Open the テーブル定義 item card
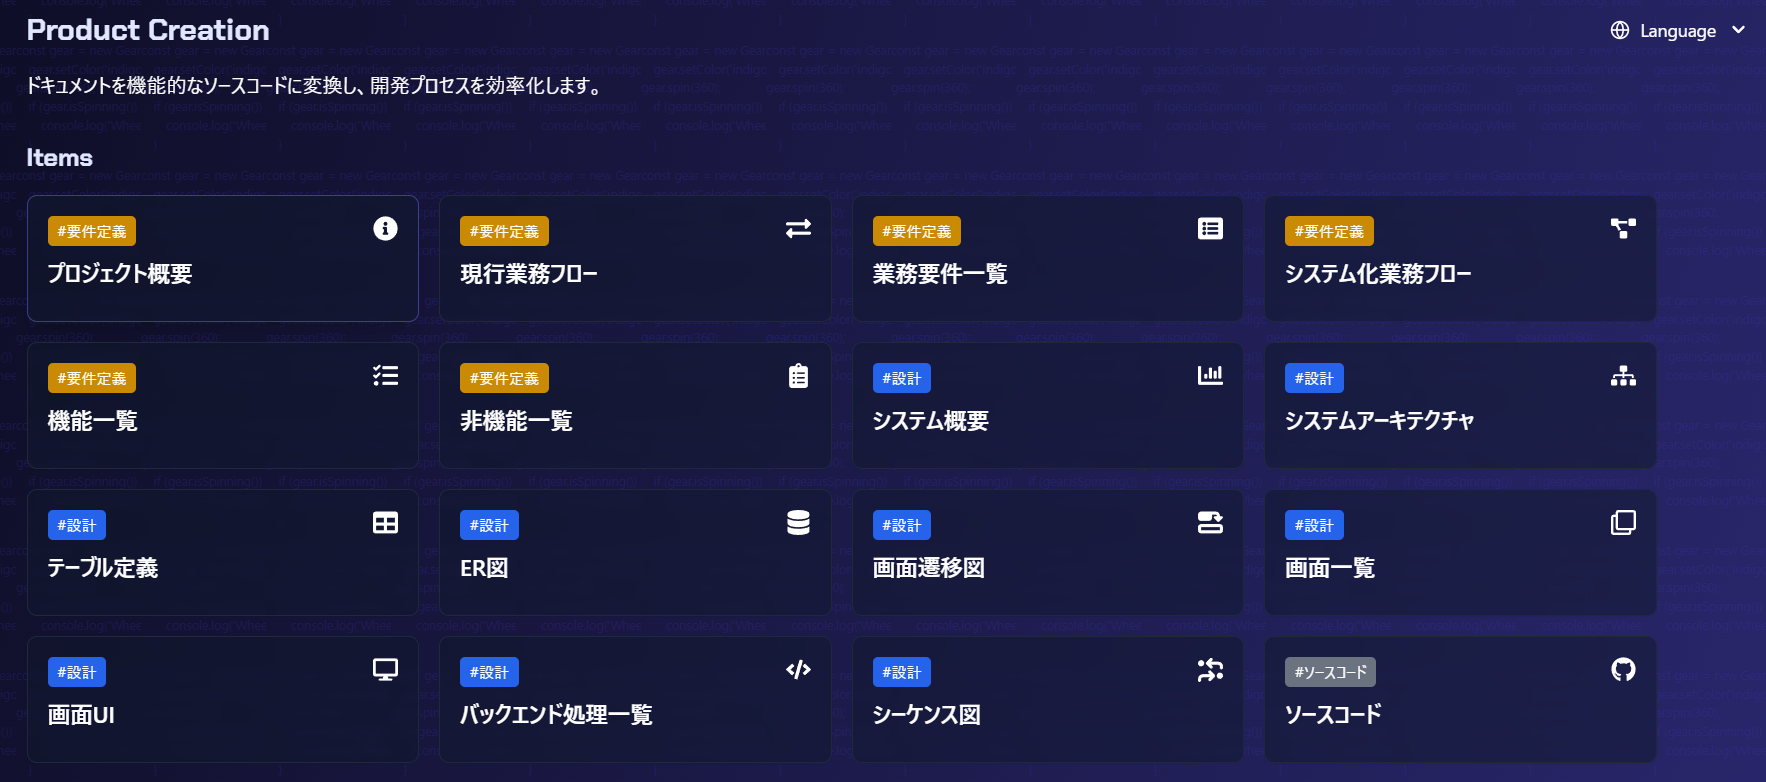The height and width of the screenshot is (782, 1766). click(223, 553)
